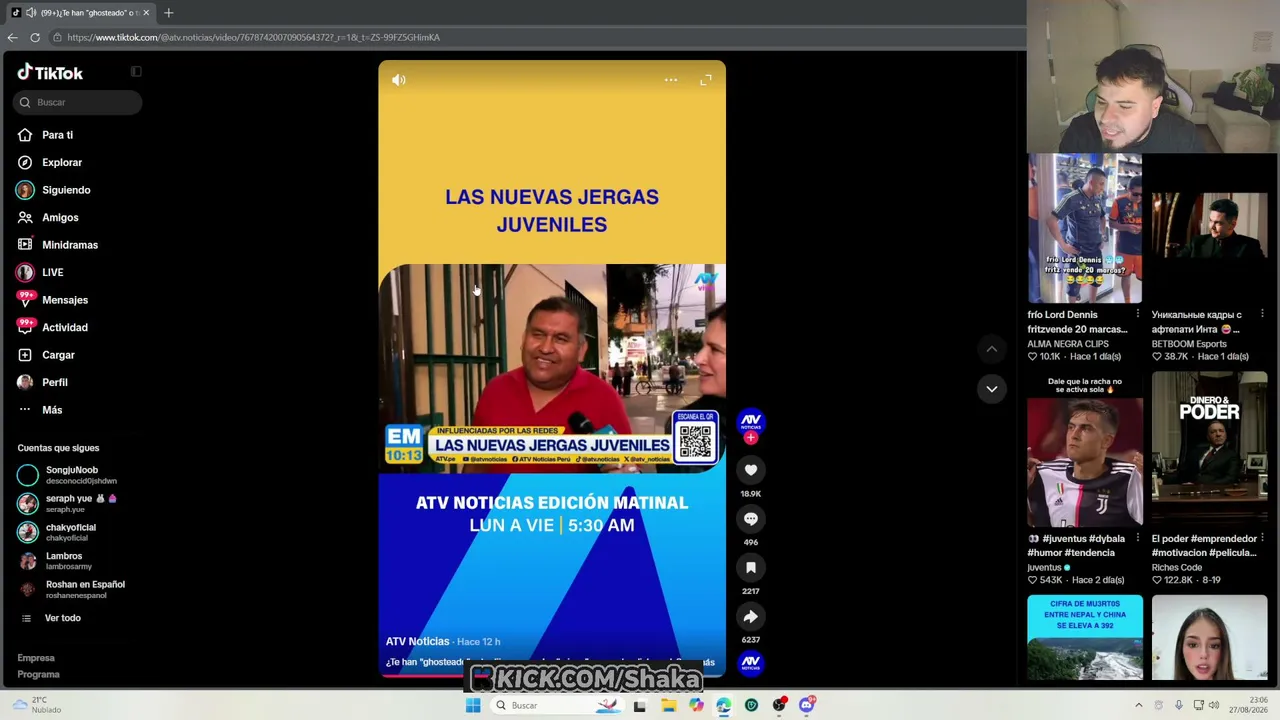Open the ALMA NEGRA CLIPS channel
1280x720 pixels.
[1068, 344]
